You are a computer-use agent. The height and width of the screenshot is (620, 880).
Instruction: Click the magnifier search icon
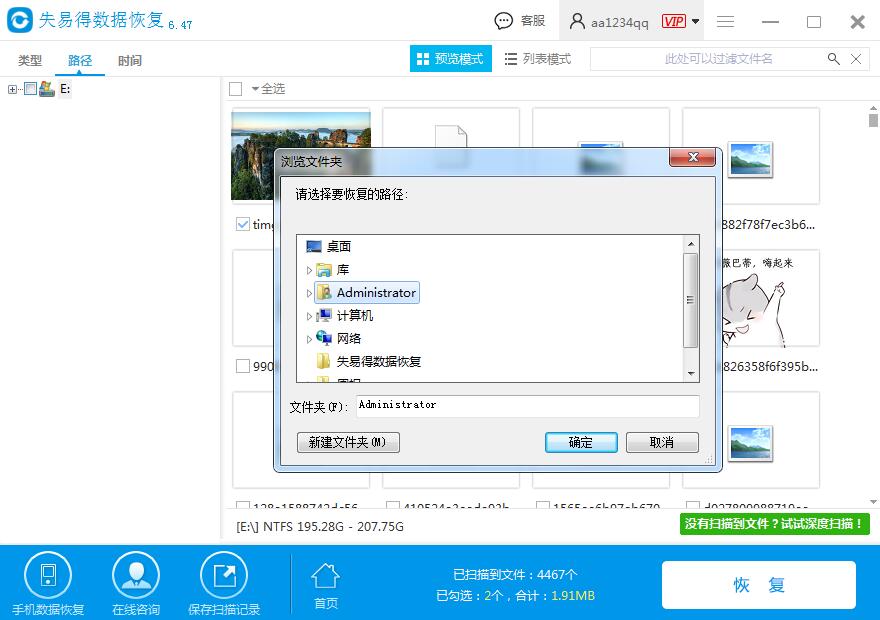[x=833, y=59]
